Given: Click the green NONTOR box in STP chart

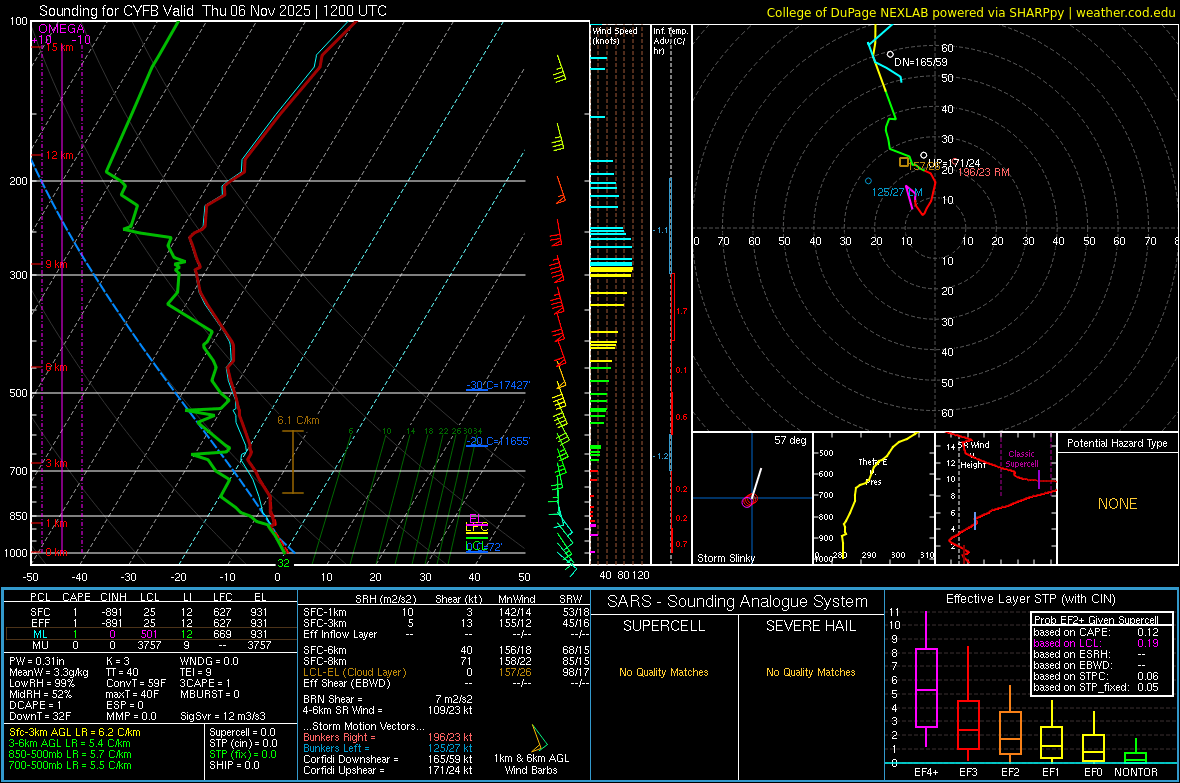Looking at the screenshot, I should (x=1136, y=757).
